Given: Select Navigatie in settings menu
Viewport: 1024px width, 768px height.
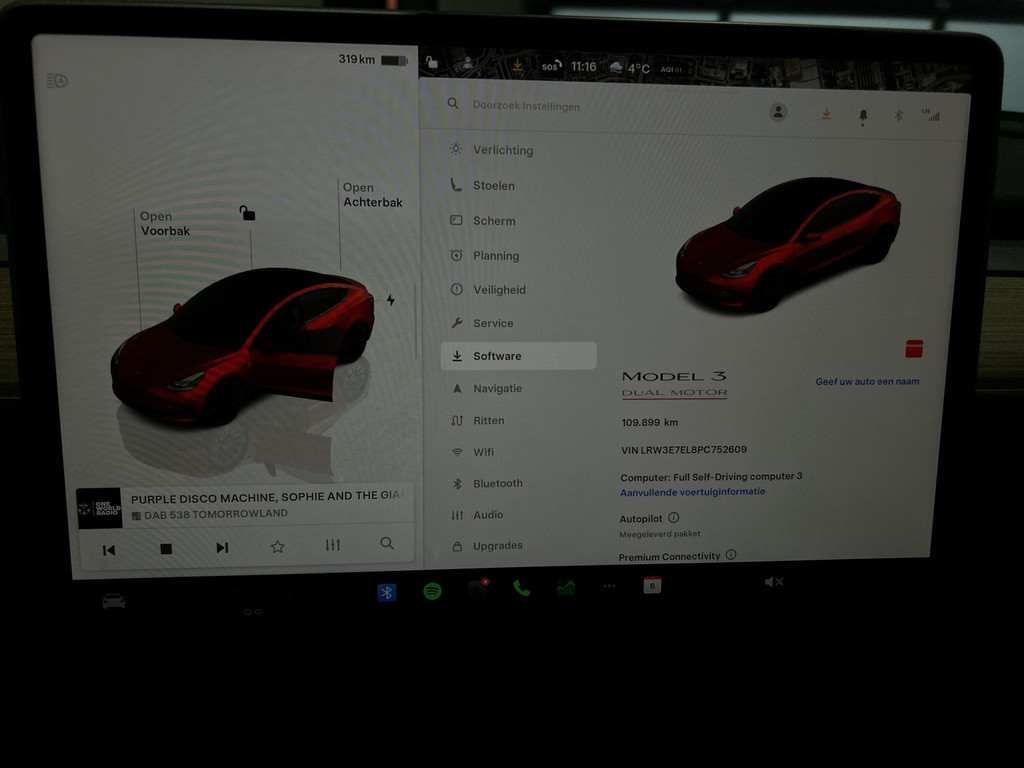Looking at the screenshot, I should (497, 388).
